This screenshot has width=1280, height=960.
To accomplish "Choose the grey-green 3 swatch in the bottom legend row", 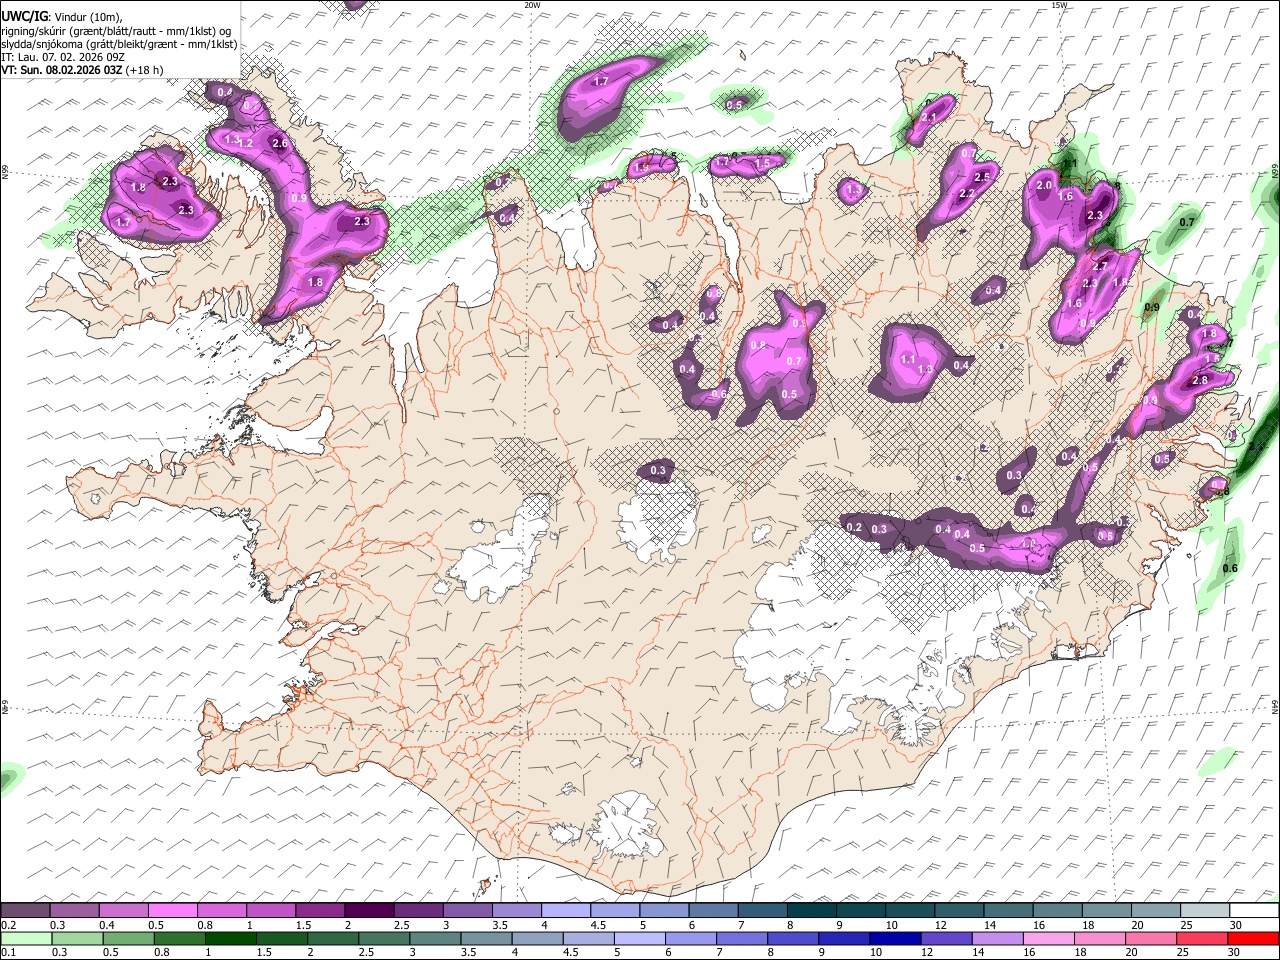I will pyautogui.click(x=436, y=939).
